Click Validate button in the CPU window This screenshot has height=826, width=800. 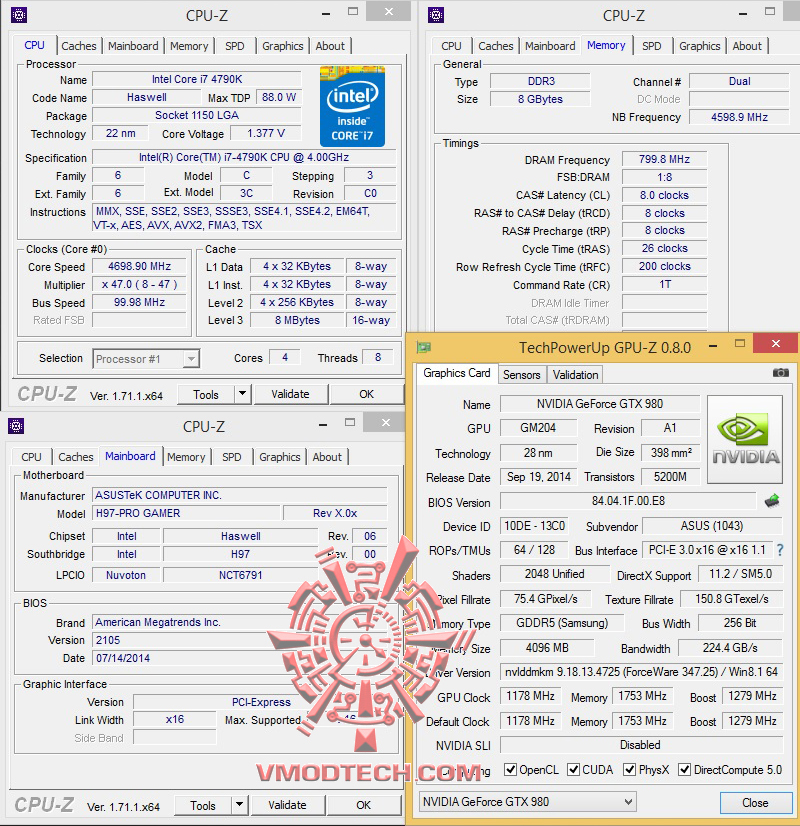290,394
